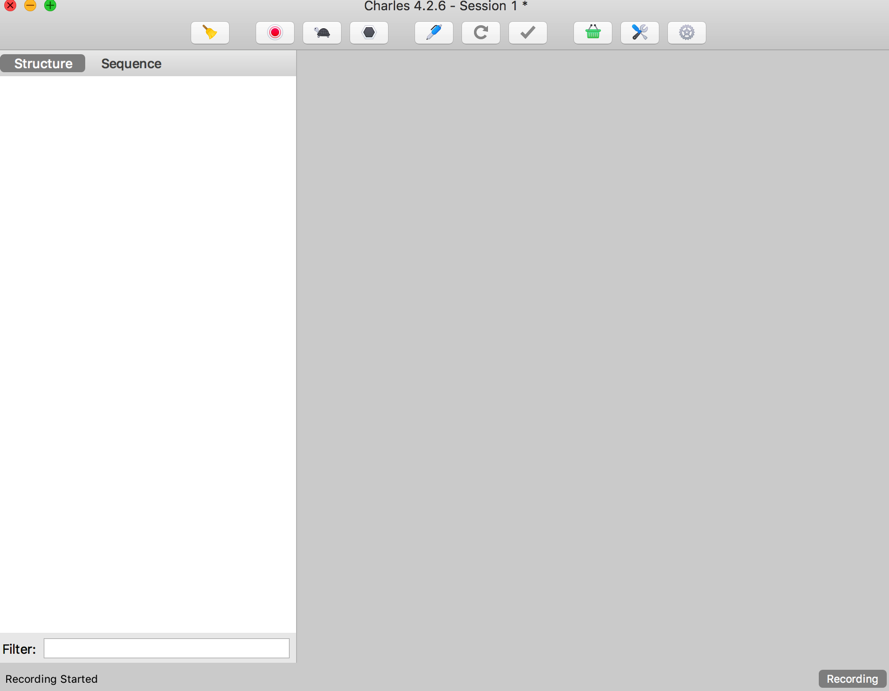Close the Charles window with the red button
The height and width of the screenshot is (691, 889).
(10, 5)
